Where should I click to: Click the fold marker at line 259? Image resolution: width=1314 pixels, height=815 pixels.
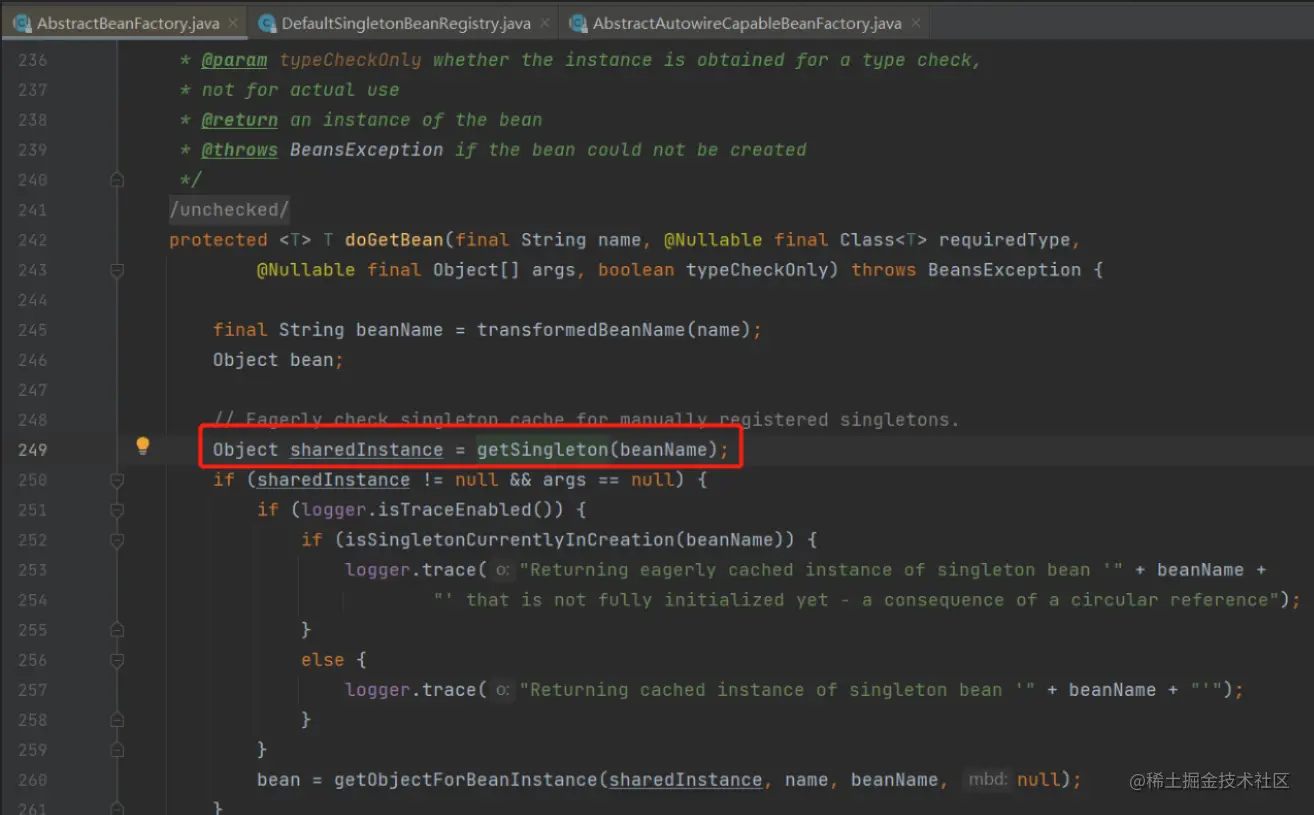tap(117, 750)
